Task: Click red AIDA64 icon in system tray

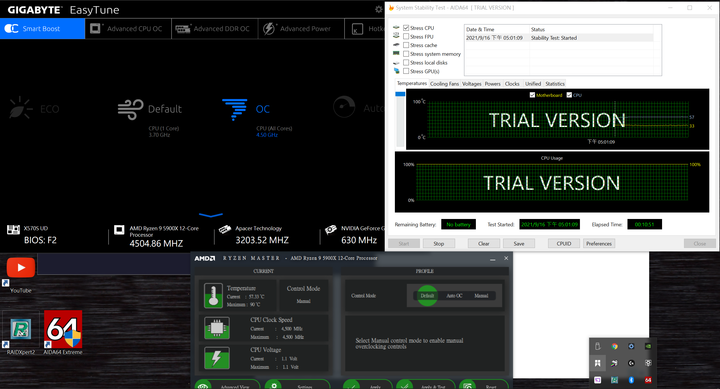Action: tap(648, 380)
